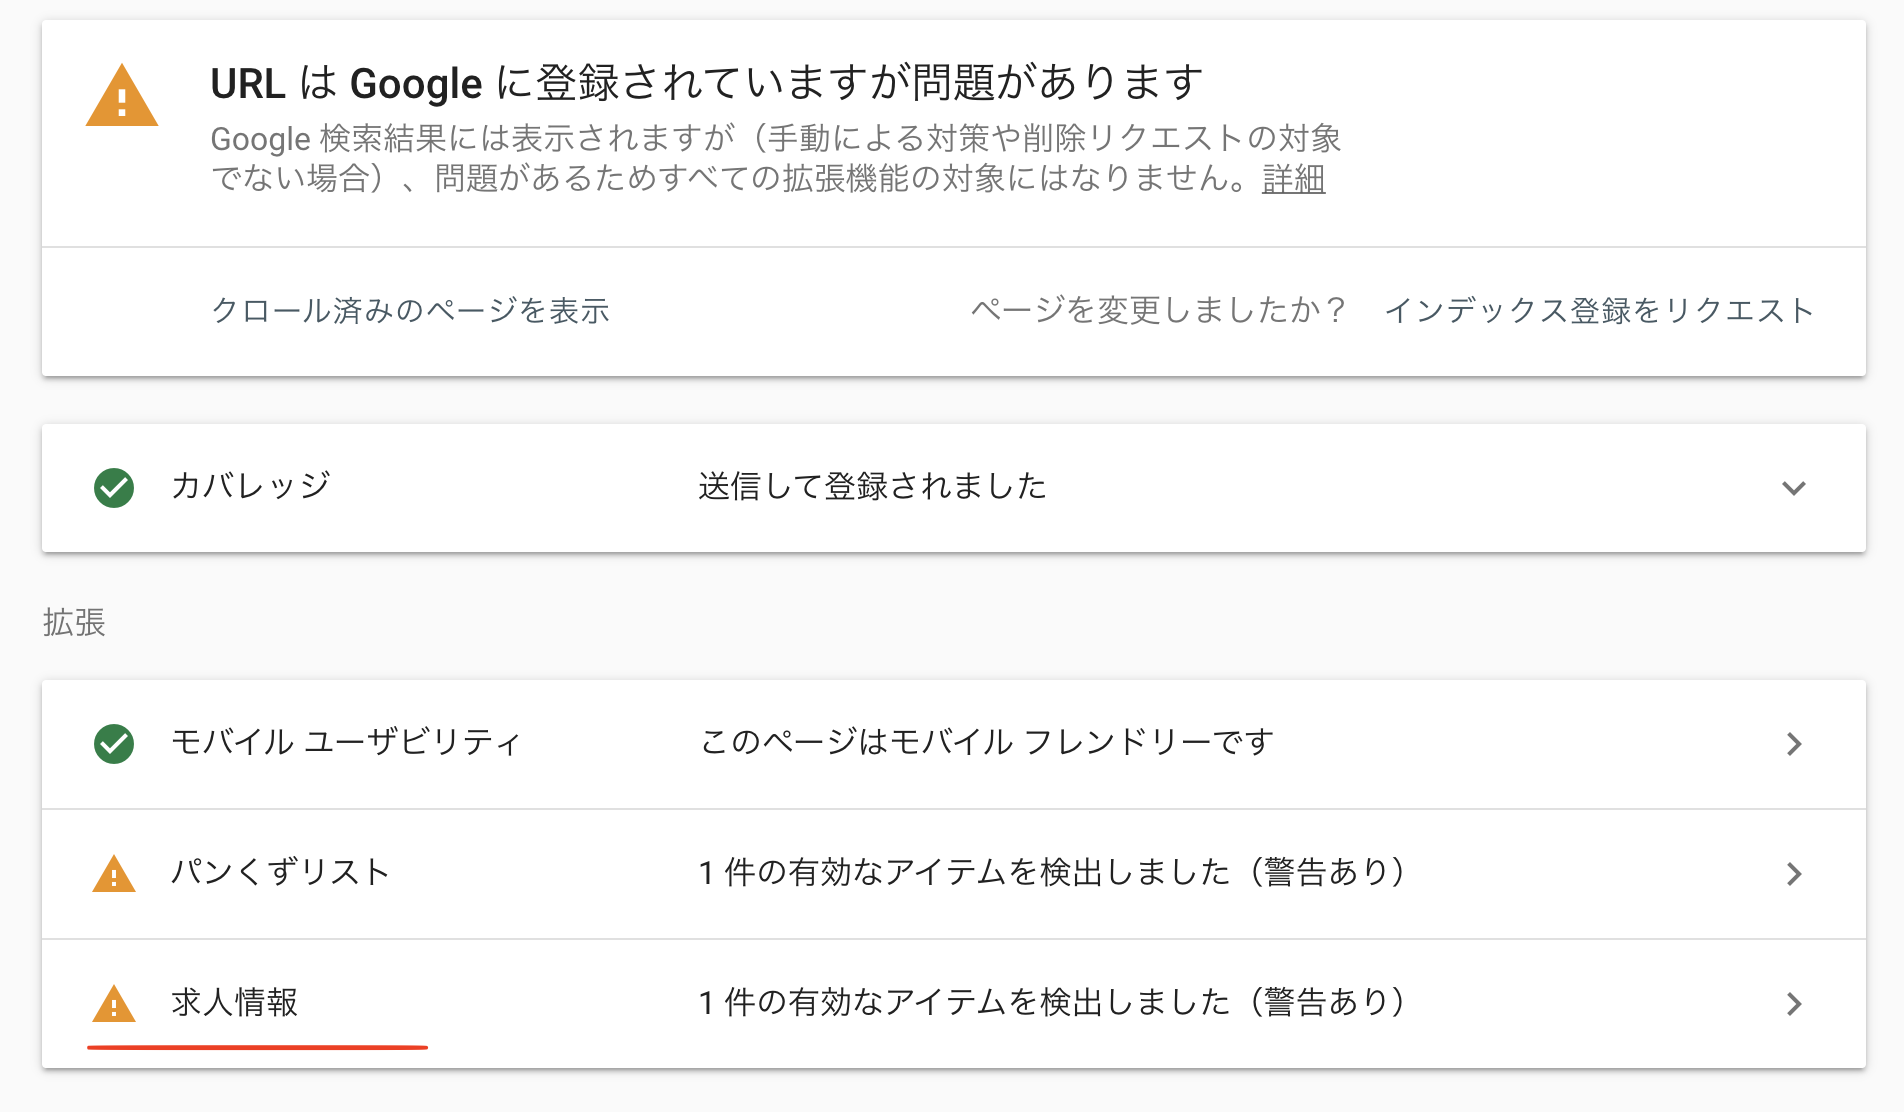Open the 詳細 link
Viewport: 1904px width, 1112px height.
(1293, 179)
